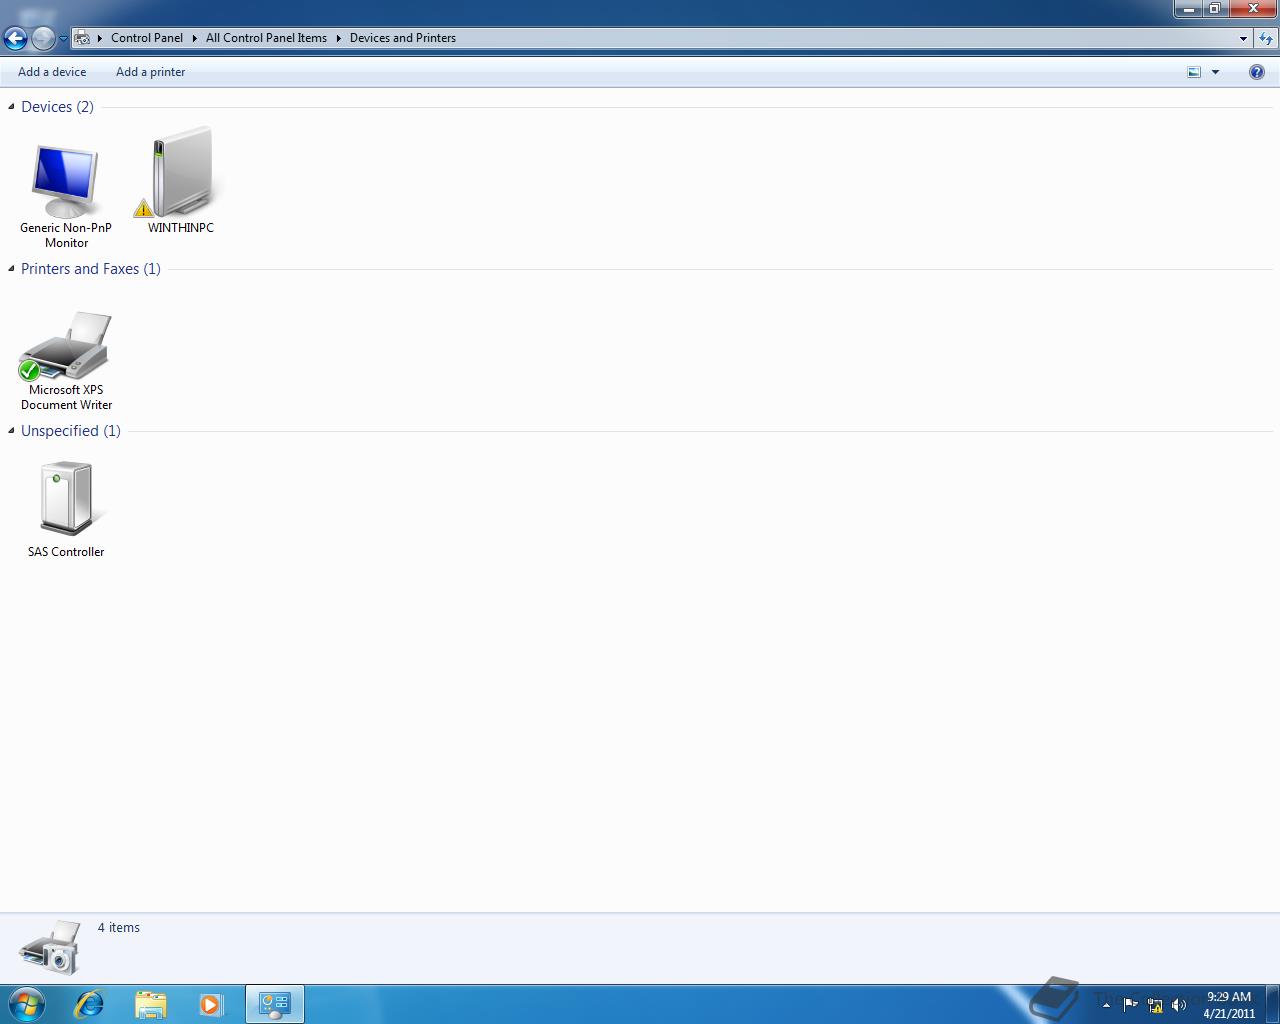
Task: Click the grayed Forward arrow button
Action: [x=43, y=38]
